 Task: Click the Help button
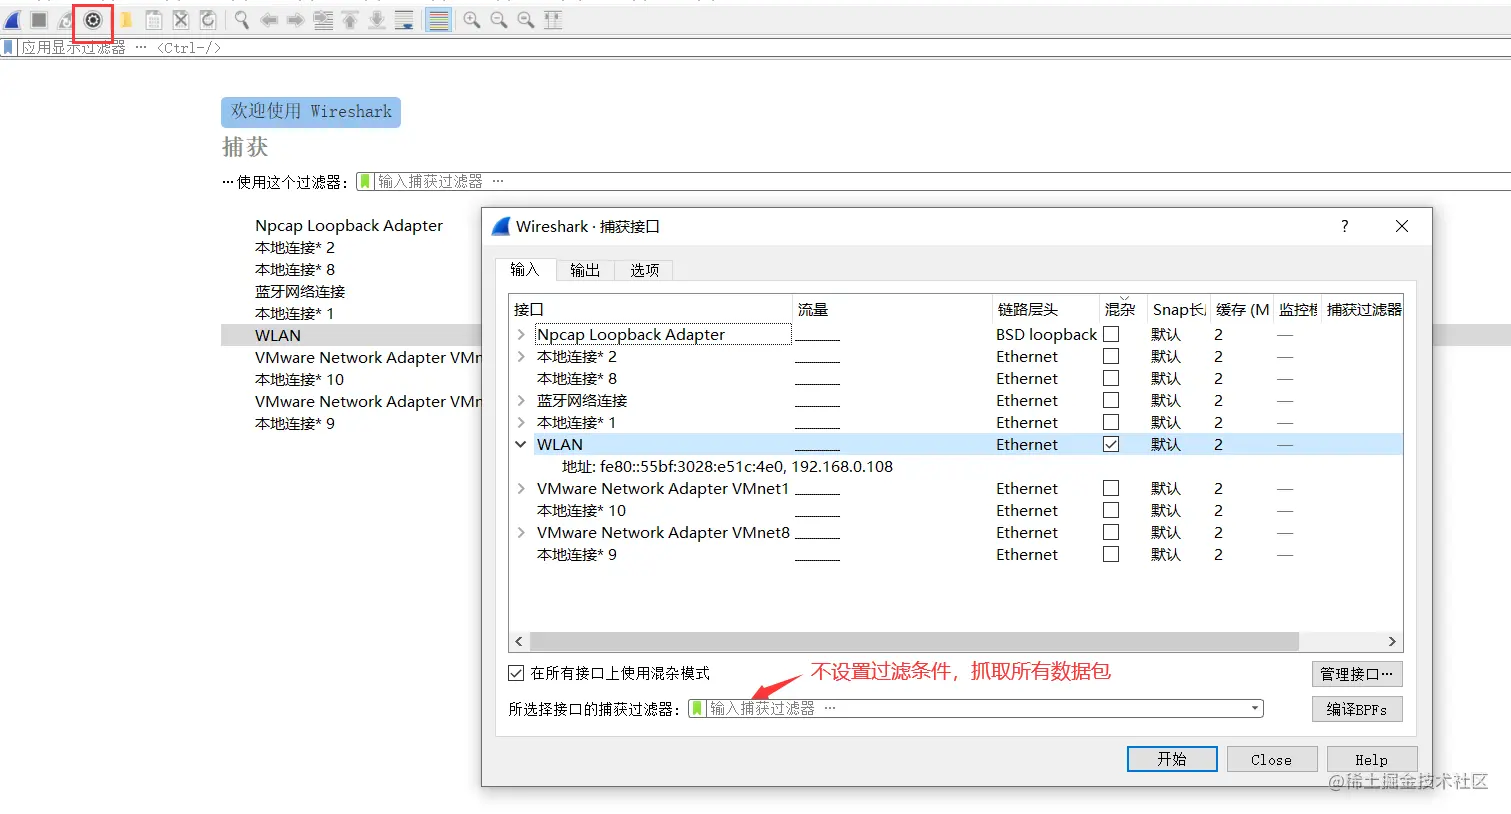[x=1371, y=759]
